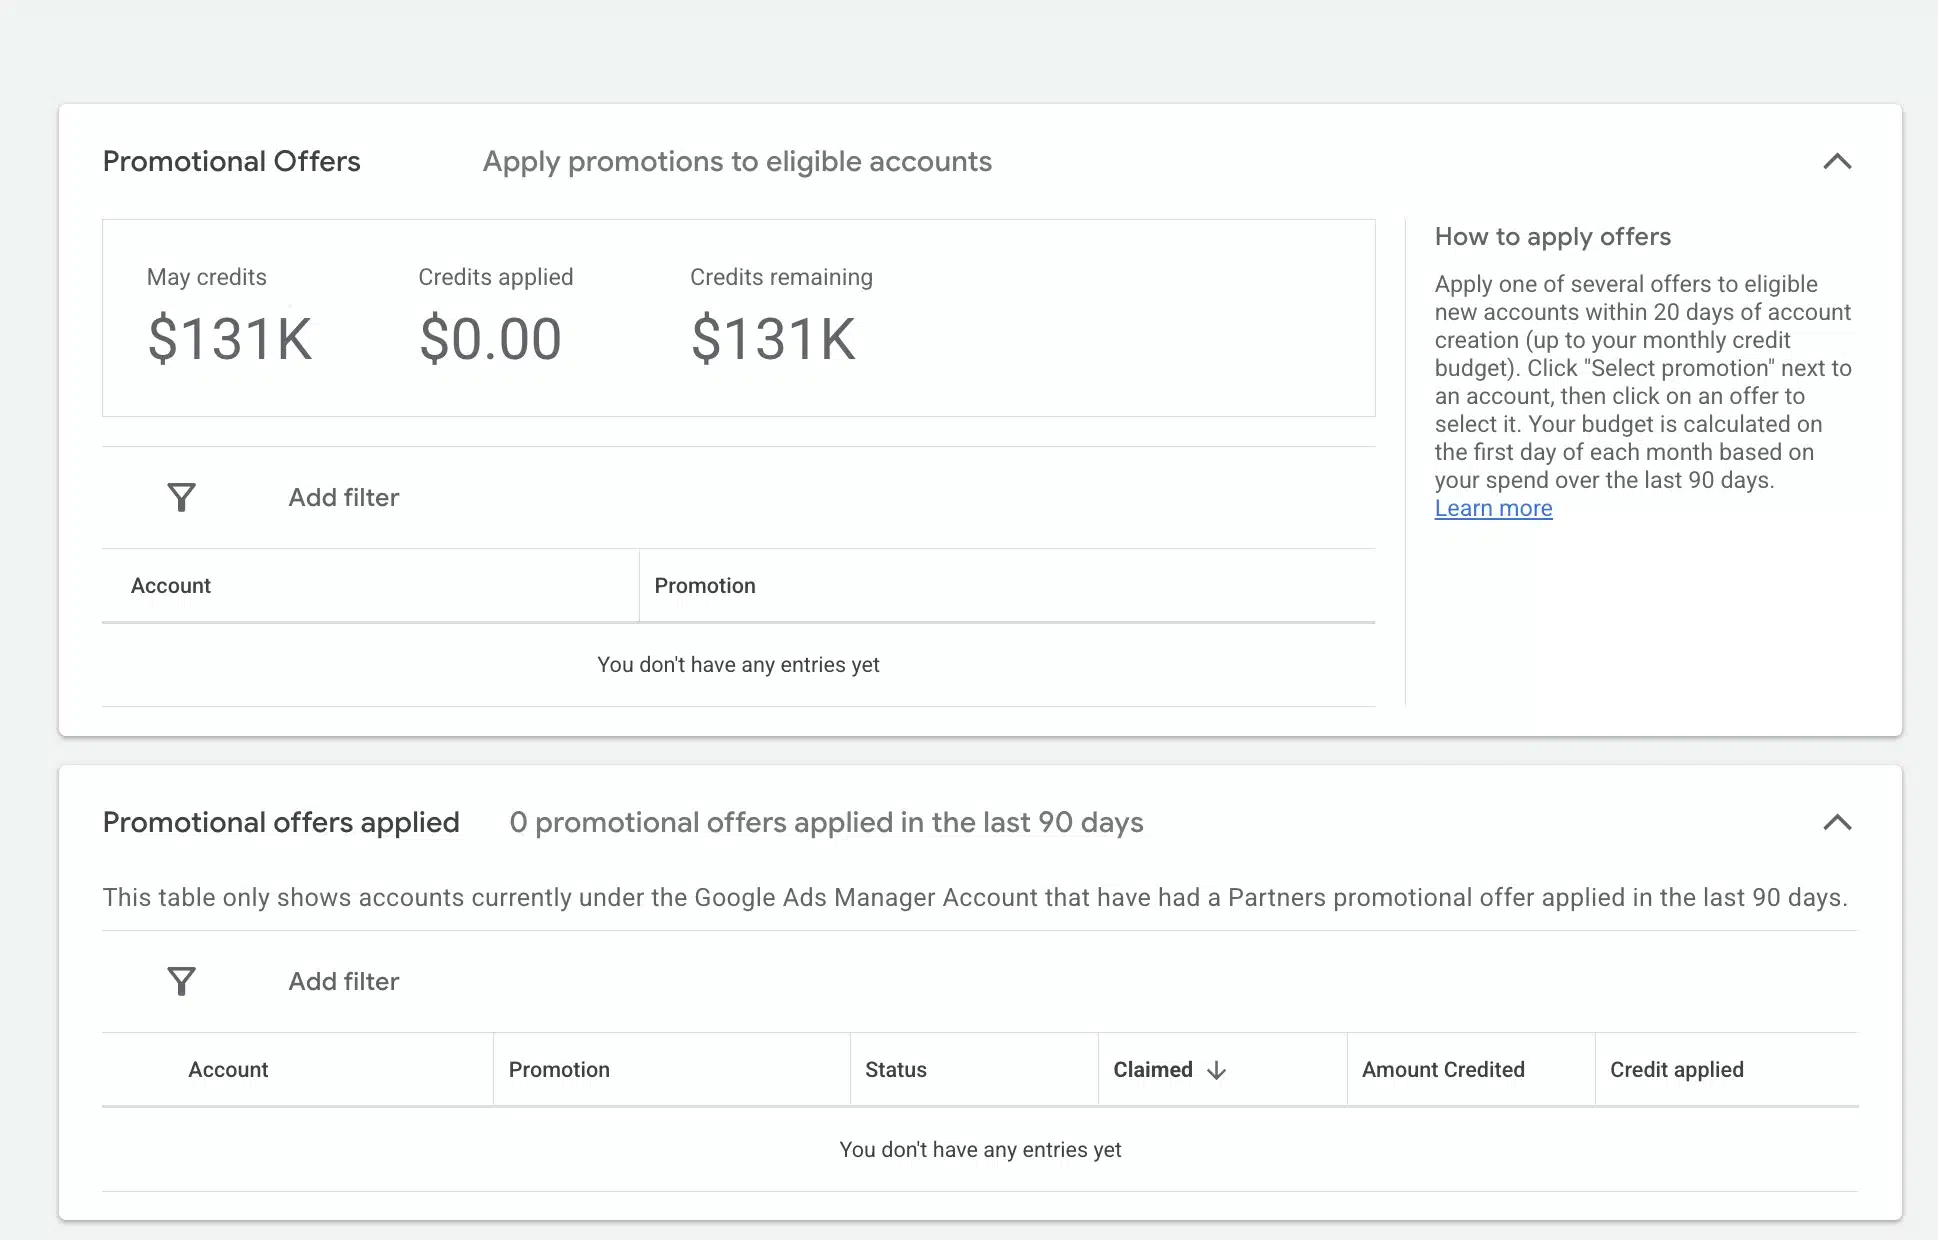Screen dimensions: 1938x1240
Task: Click the 'May credits' label
Action: 207,277
